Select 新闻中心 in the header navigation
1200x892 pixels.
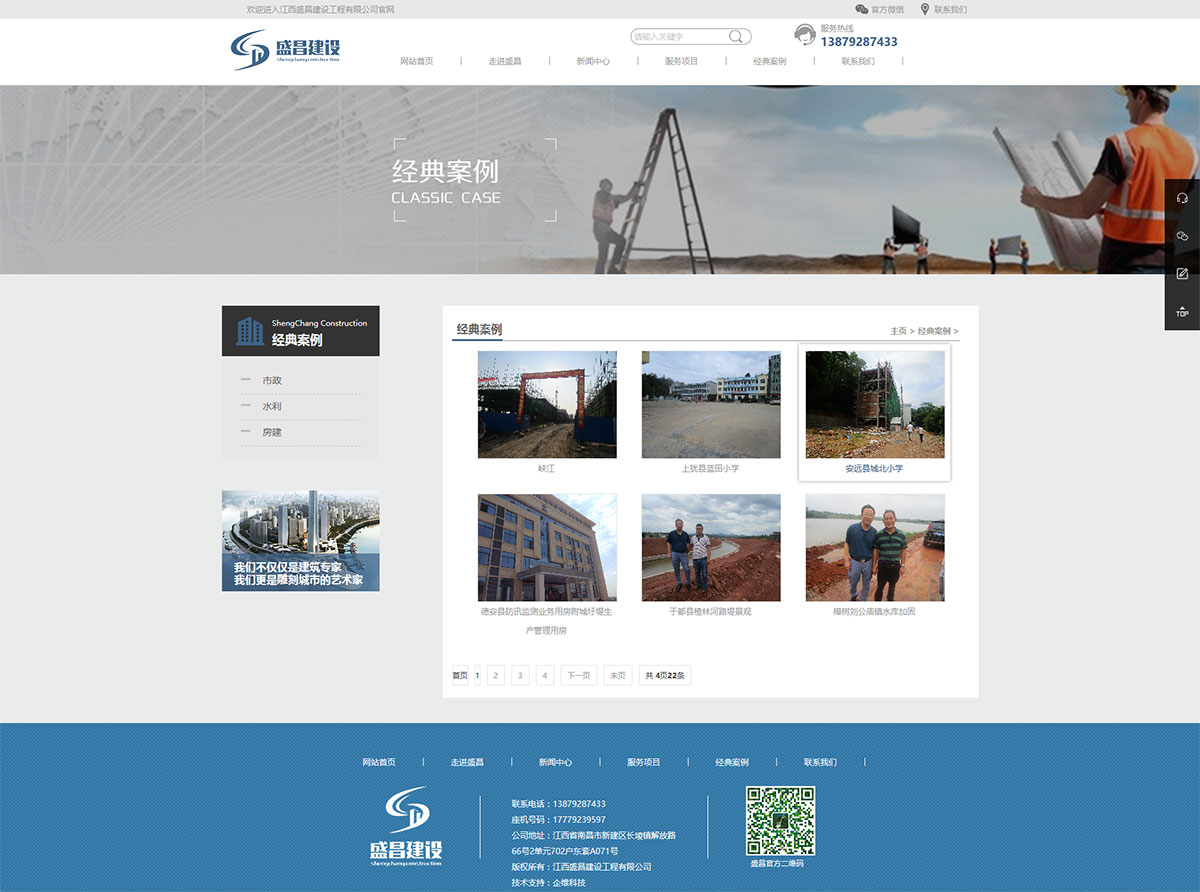pos(593,61)
